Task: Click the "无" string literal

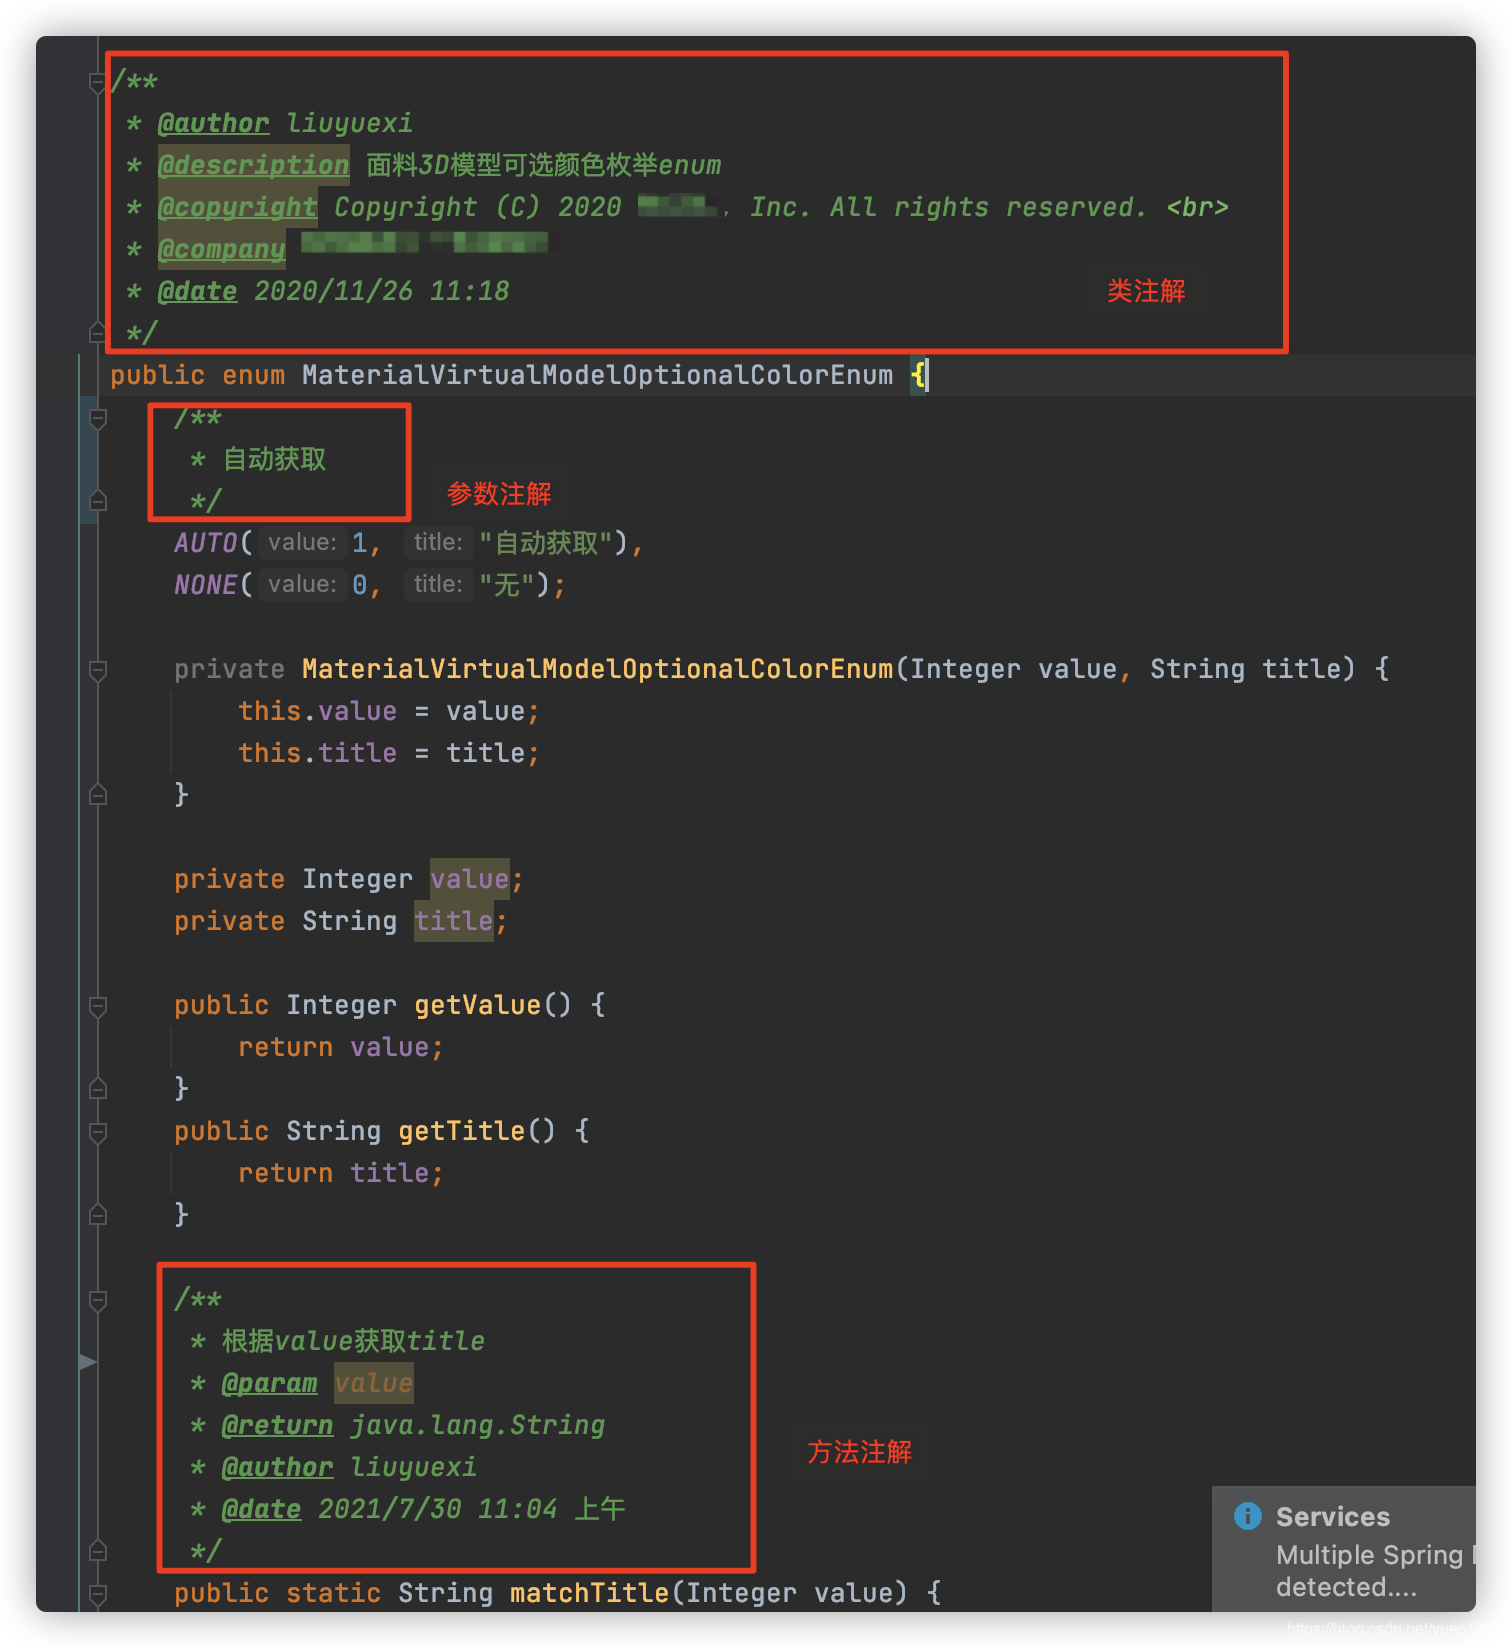Action: click(507, 585)
